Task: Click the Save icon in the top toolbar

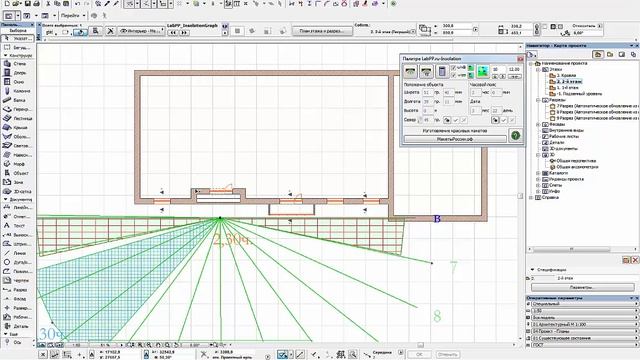Action: [x=28, y=4]
